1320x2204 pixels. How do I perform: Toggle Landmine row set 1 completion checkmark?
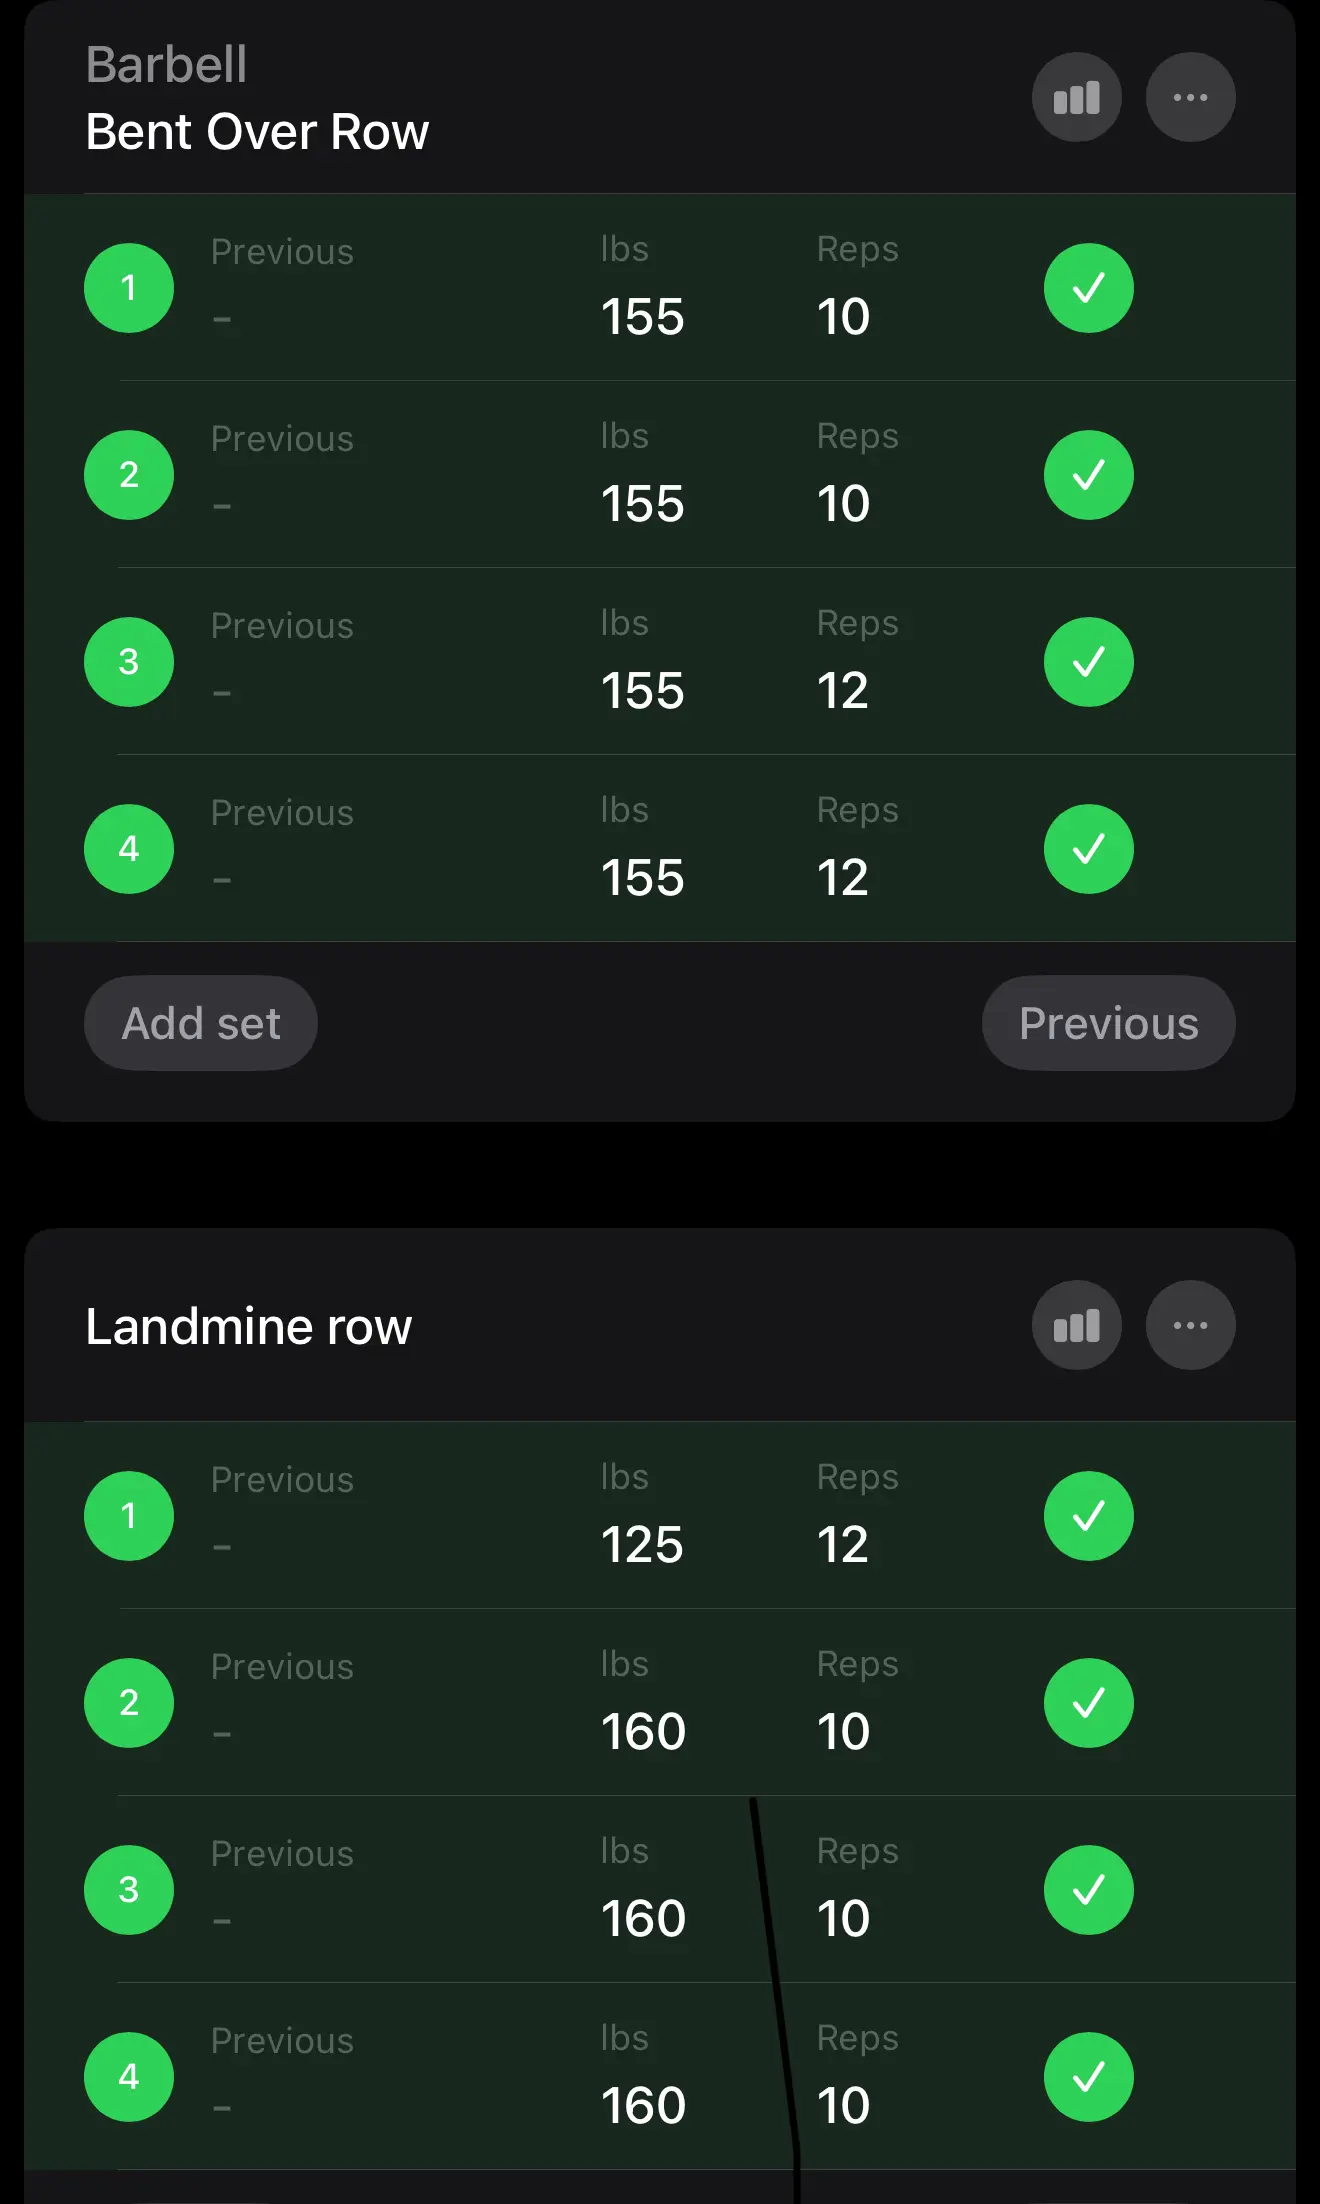click(1088, 1516)
